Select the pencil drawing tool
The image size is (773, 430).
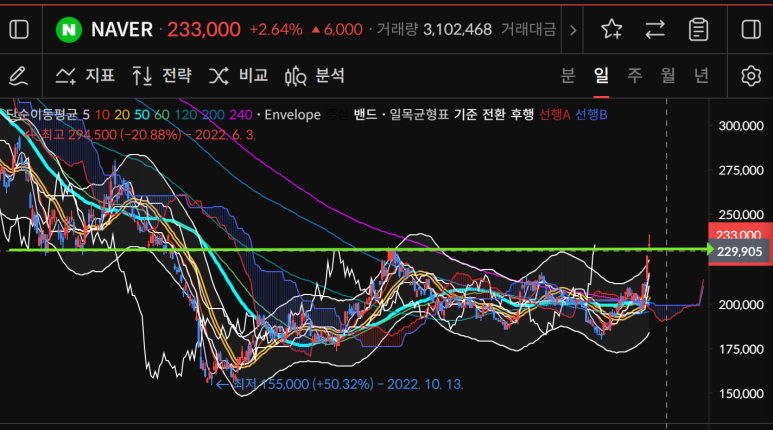click(x=19, y=76)
